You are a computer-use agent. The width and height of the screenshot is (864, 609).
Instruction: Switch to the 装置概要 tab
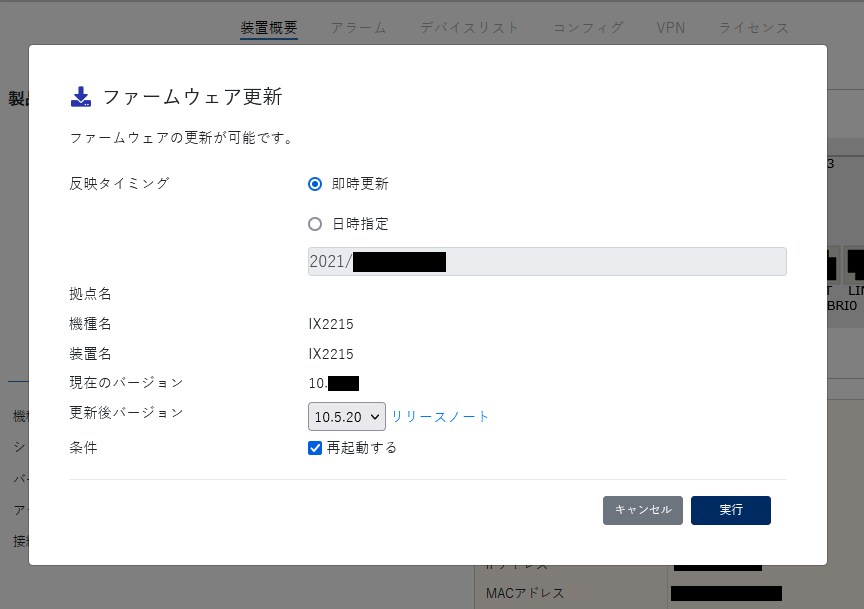[x=269, y=28]
